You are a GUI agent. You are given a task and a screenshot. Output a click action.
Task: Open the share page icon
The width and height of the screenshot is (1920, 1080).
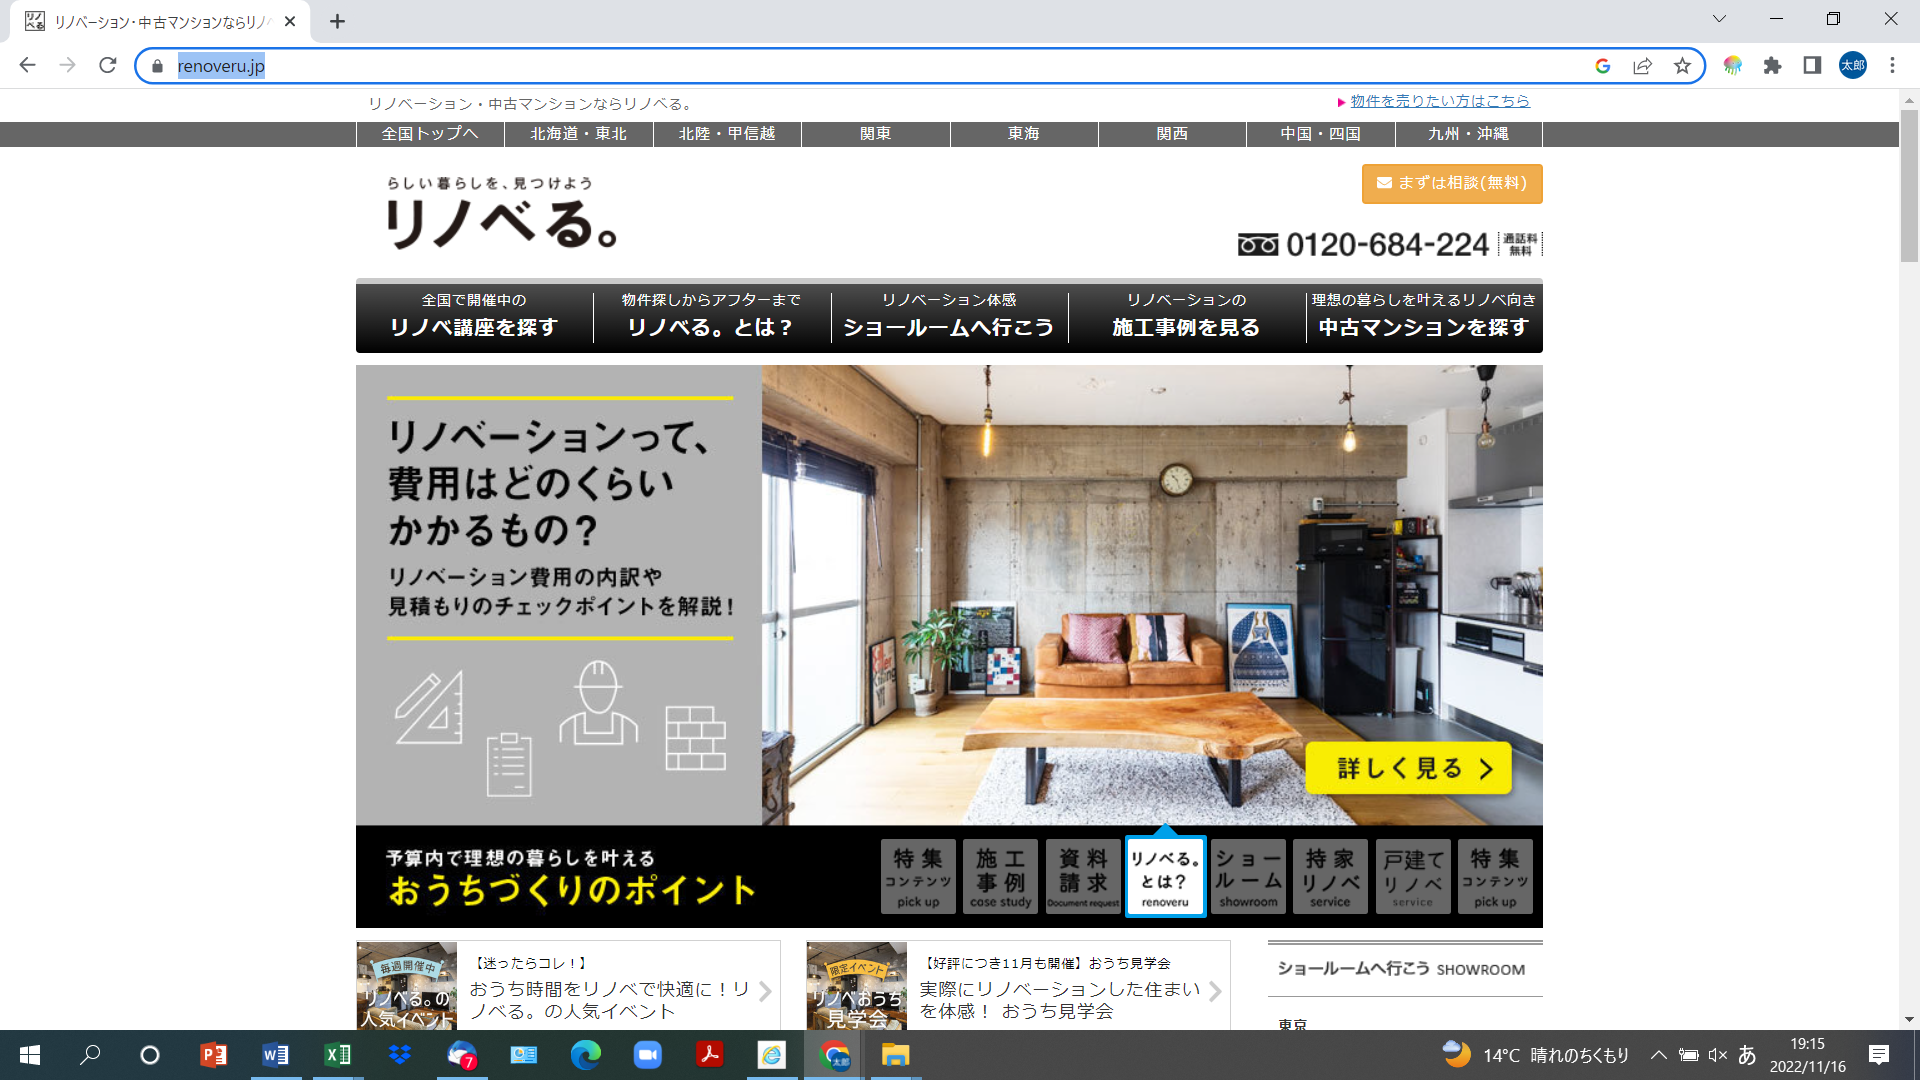pyautogui.click(x=1642, y=66)
